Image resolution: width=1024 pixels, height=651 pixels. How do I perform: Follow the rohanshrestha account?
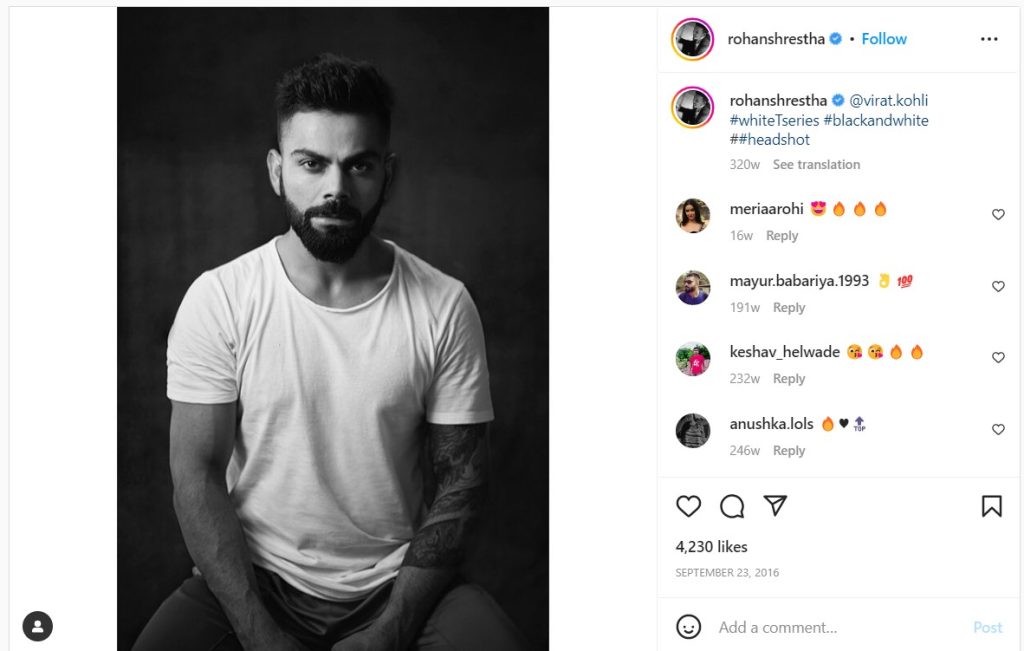click(884, 39)
